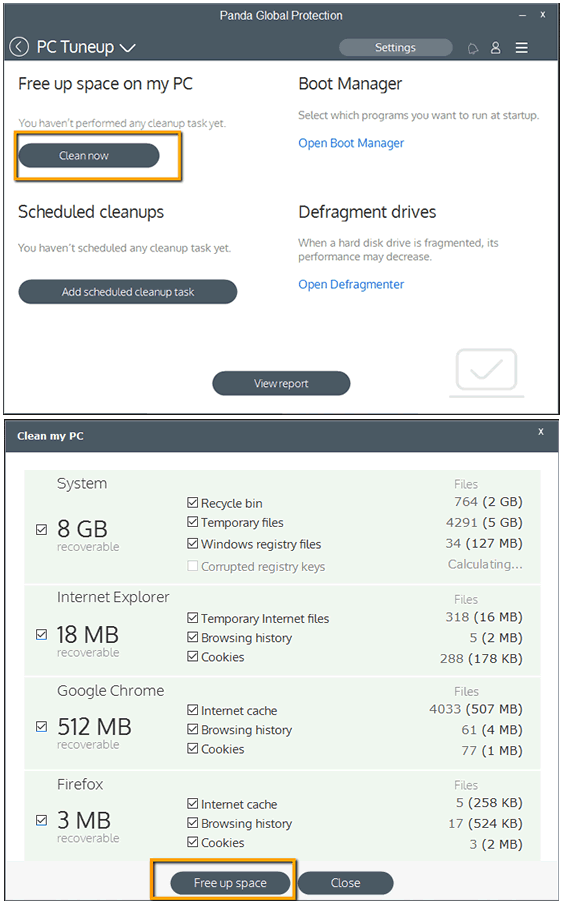Click the 764 (2 GB) Recycle bin value

tap(488, 502)
